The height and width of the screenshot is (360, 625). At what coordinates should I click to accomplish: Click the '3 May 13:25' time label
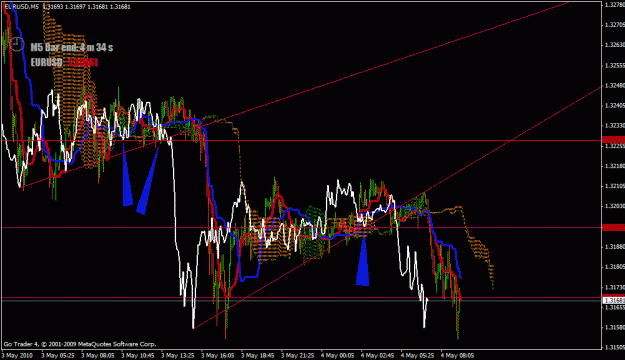pos(177,355)
